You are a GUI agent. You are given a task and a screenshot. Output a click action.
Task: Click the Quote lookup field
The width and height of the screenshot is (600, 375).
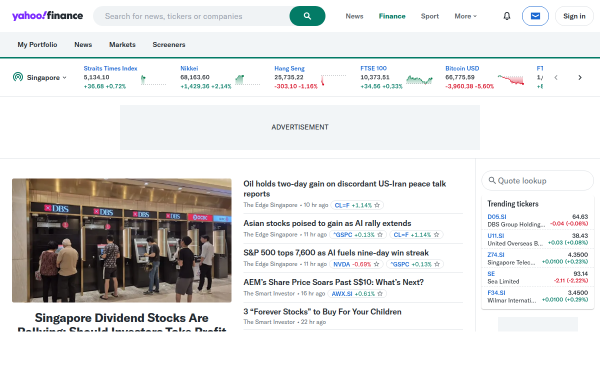point(537,180)
